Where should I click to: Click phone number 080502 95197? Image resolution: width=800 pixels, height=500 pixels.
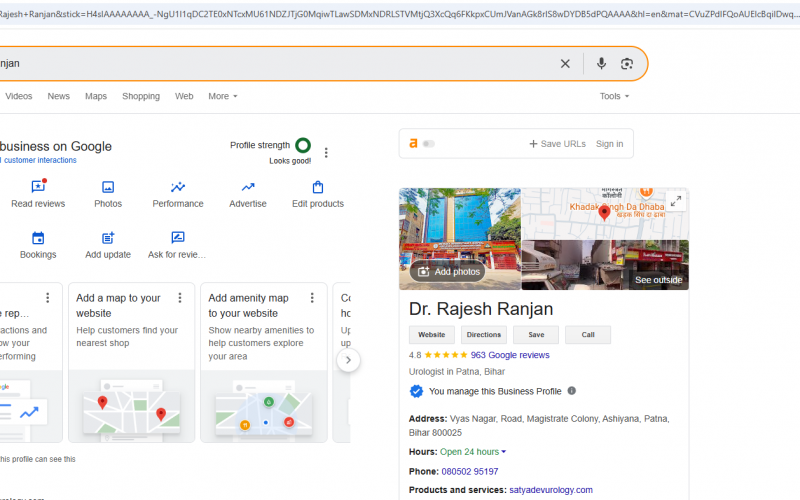coord(470,471)
